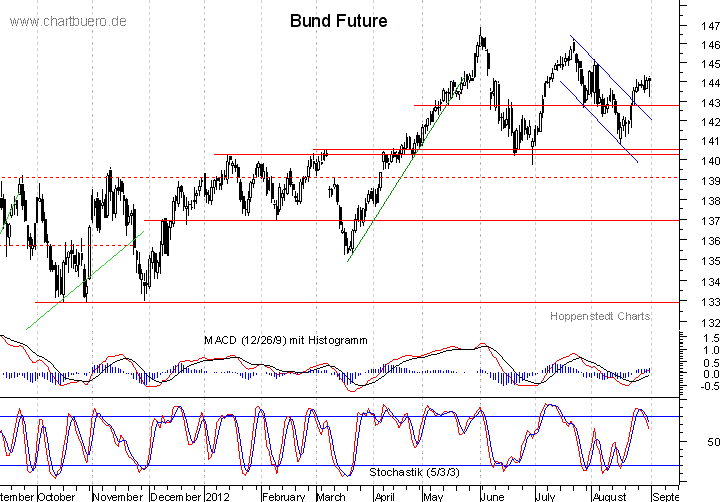Viewport: 723px width, 502px height.
Task: Click the 142 price axis value
Action: click(x=710, y=122)
